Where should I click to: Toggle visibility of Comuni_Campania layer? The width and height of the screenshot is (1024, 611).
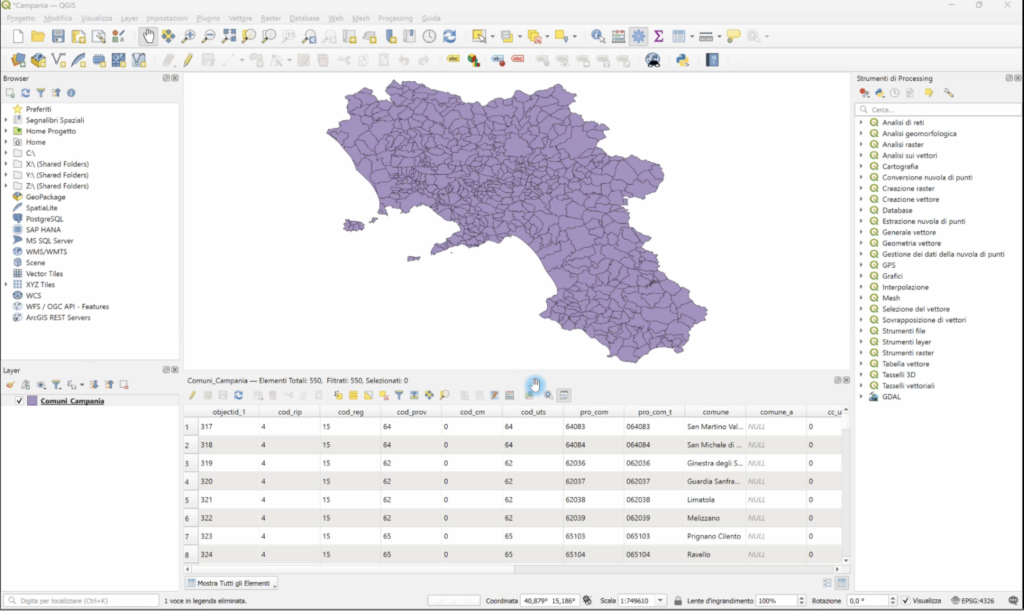point(20,401)
